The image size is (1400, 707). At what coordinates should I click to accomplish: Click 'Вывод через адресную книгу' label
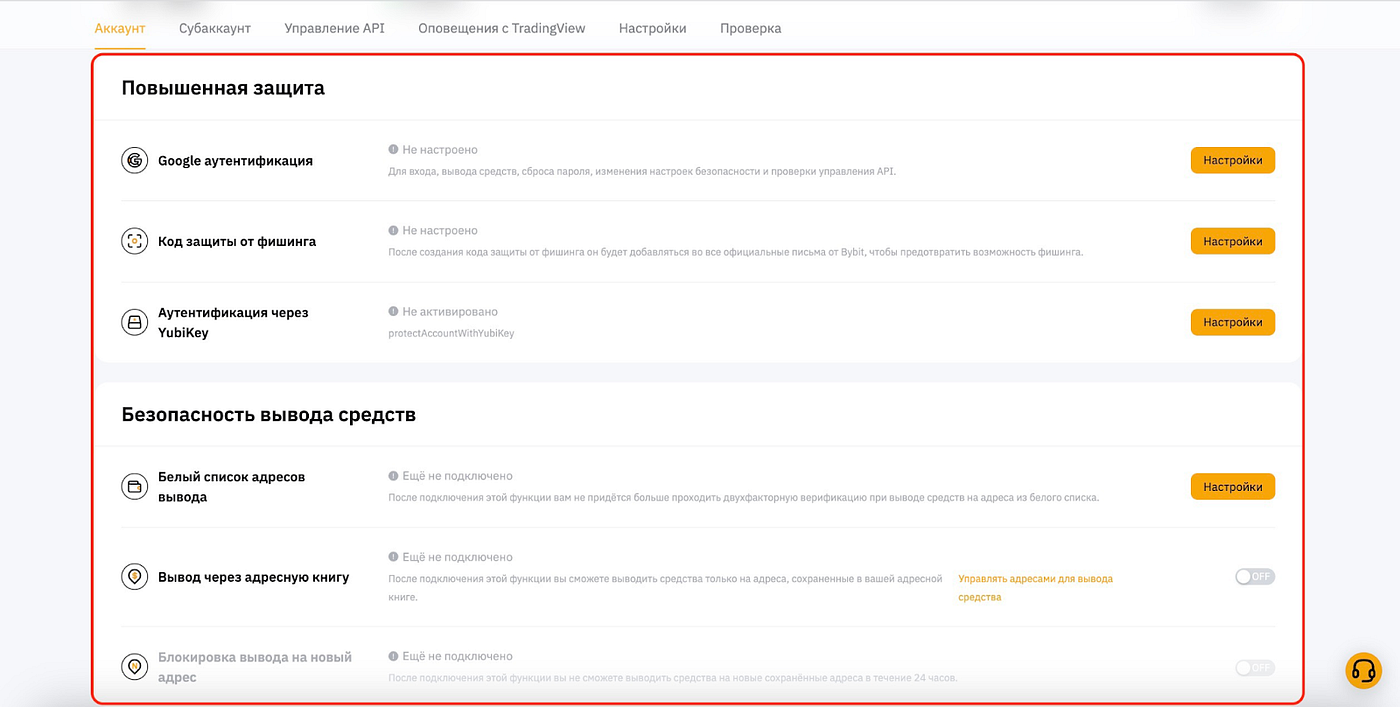tap(254, 577)
